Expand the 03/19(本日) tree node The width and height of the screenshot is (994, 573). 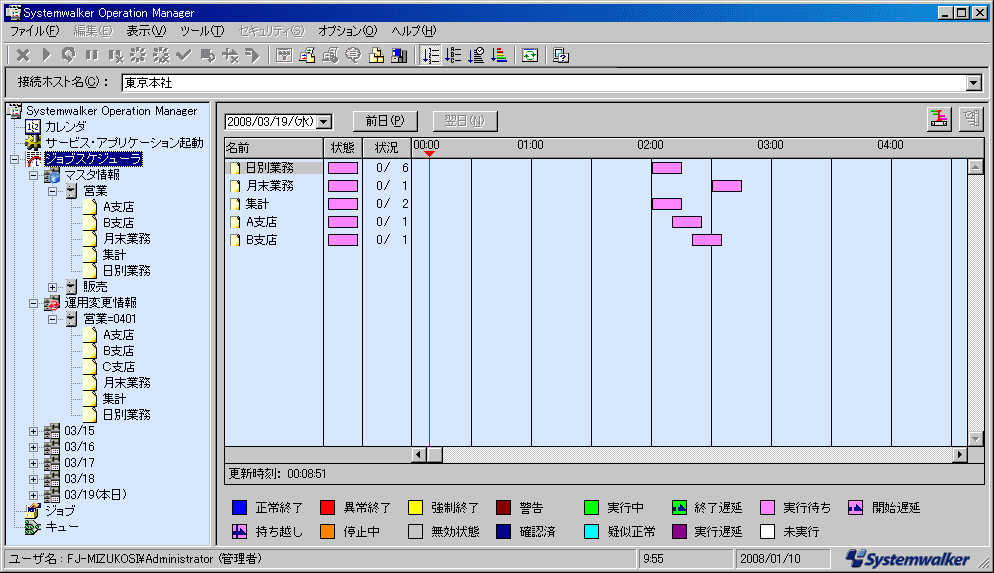(x=33, y=495)
